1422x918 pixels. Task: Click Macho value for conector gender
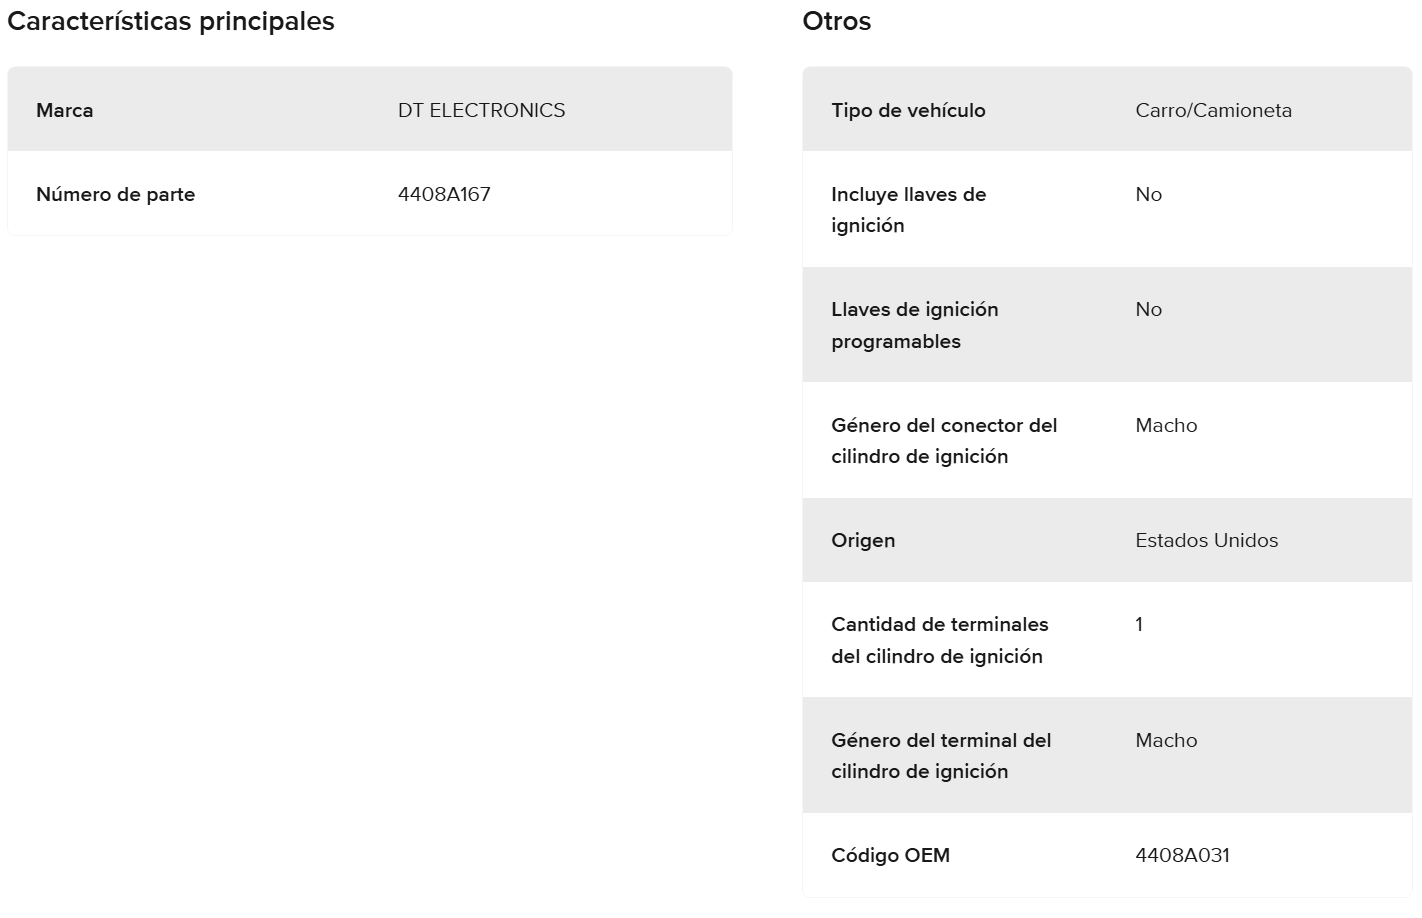(1166, 425)
